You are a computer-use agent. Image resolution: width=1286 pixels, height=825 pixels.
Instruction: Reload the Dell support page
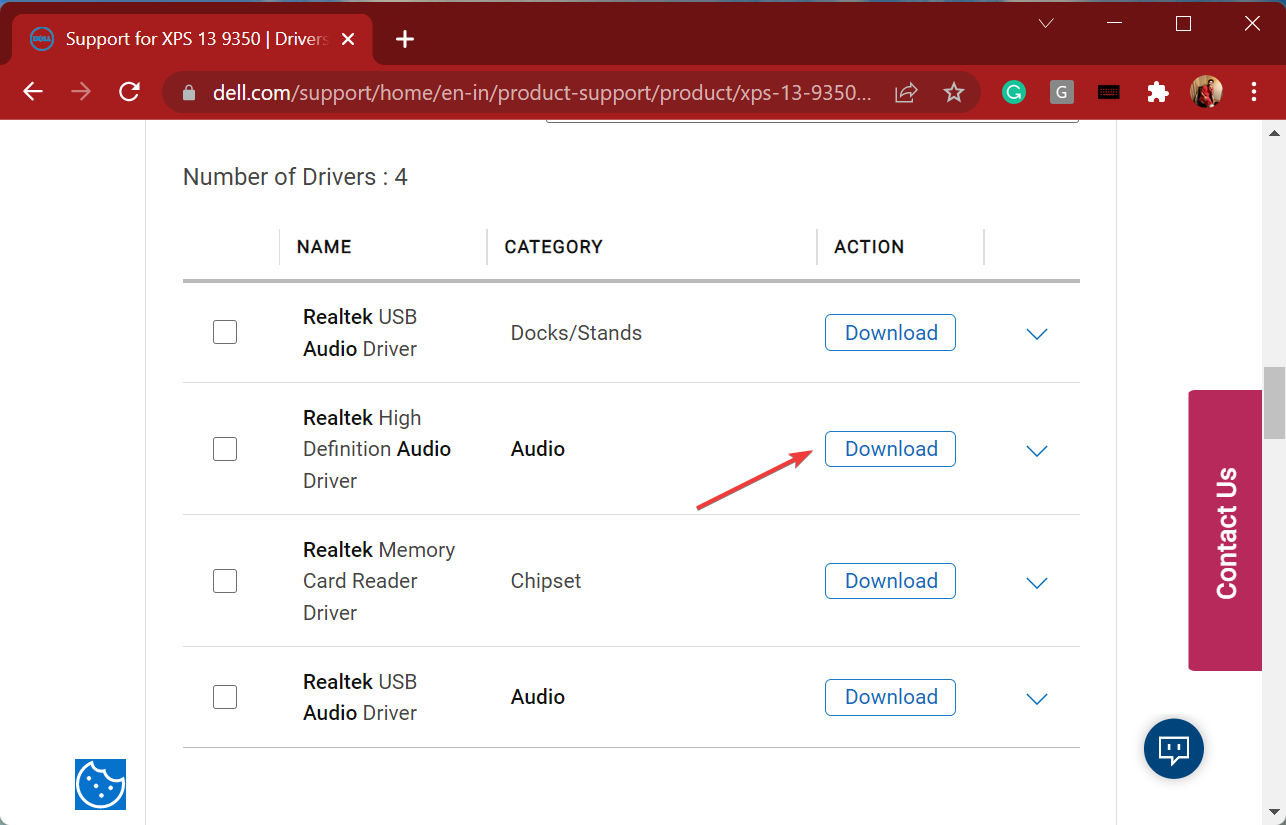(x=129, y=92)
